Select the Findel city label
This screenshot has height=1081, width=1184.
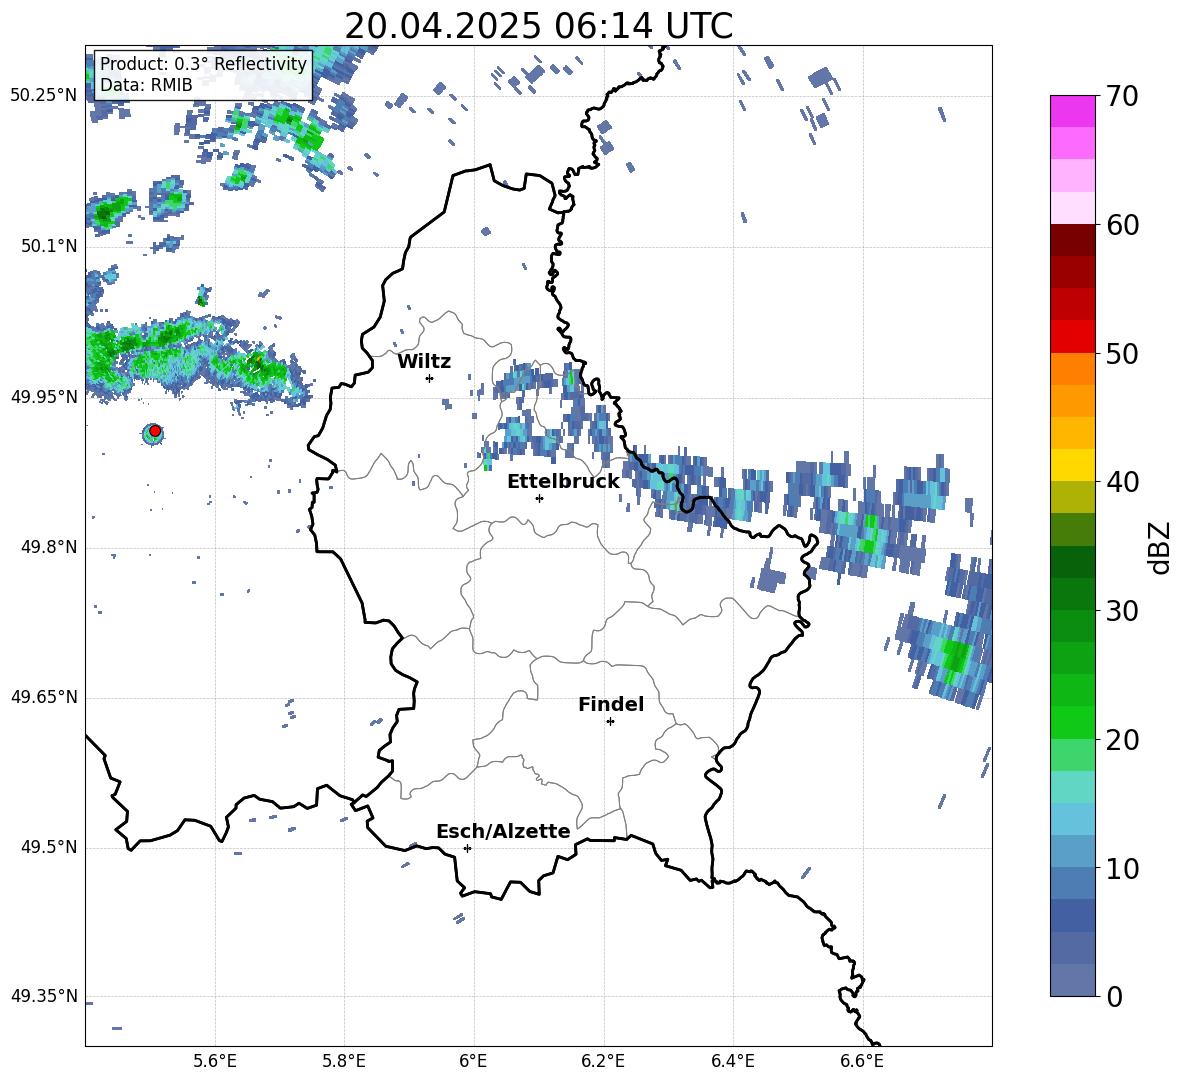tap(611, 704)
